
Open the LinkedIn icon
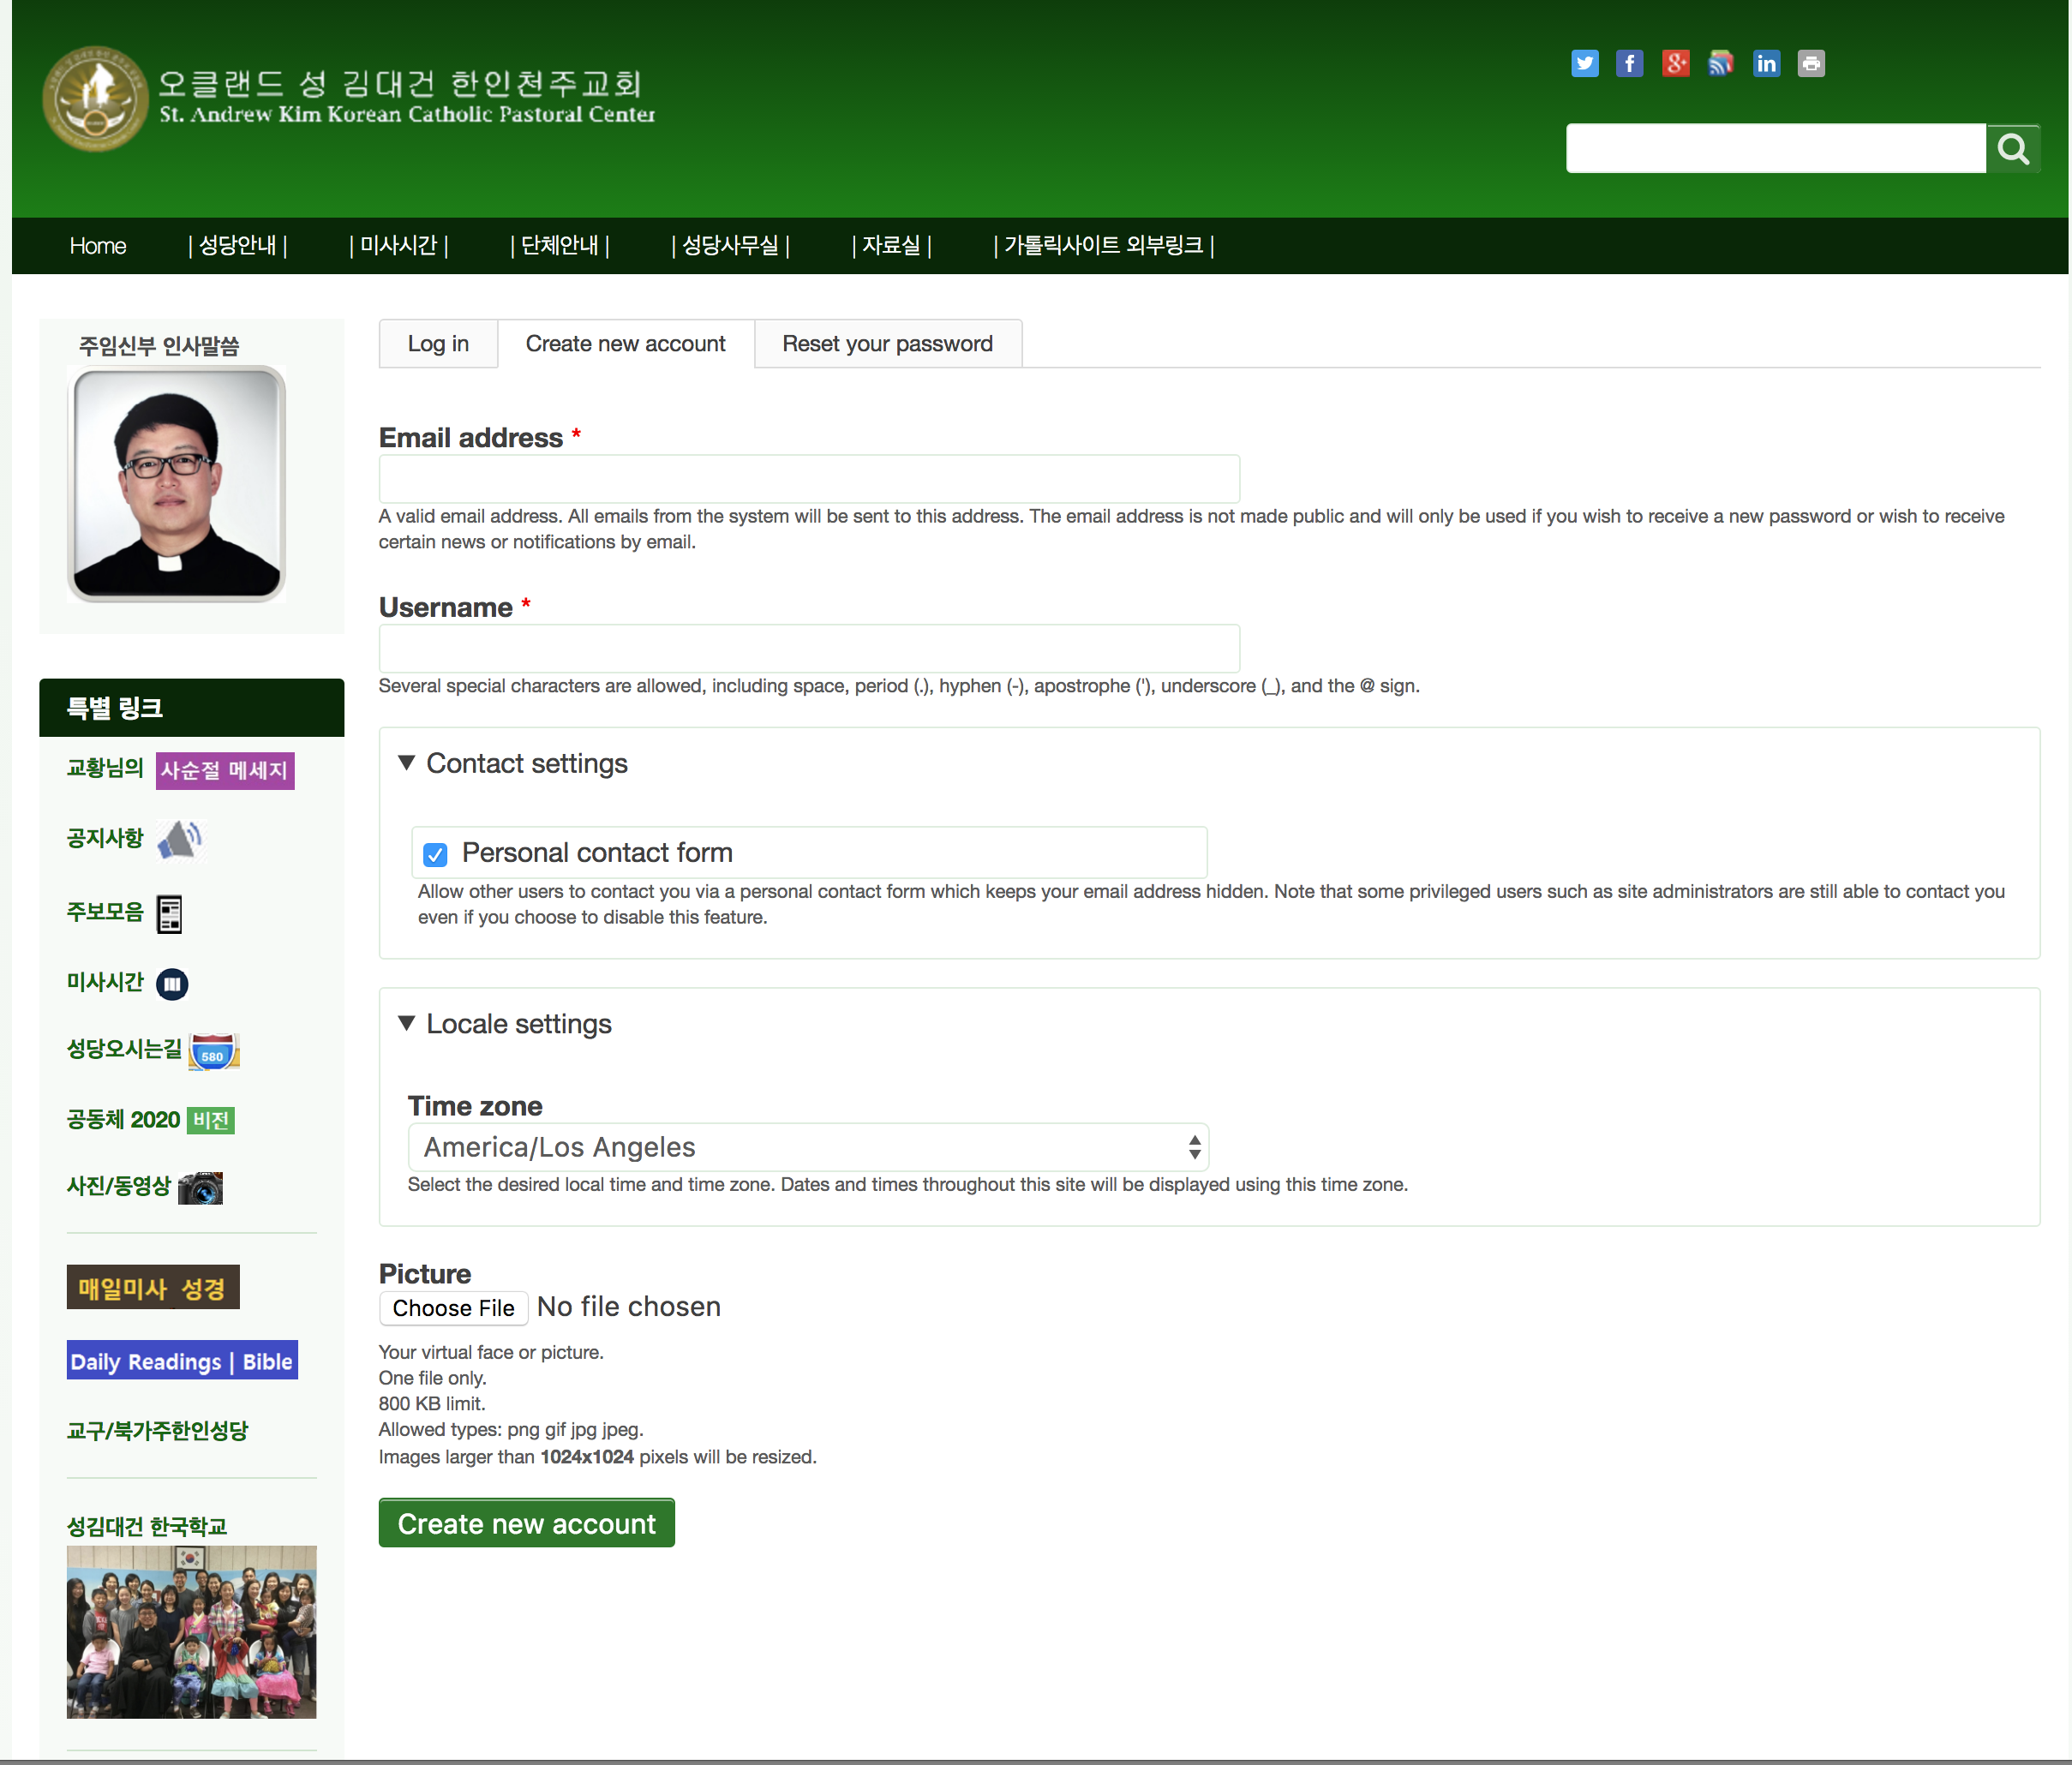[1766, 64]
